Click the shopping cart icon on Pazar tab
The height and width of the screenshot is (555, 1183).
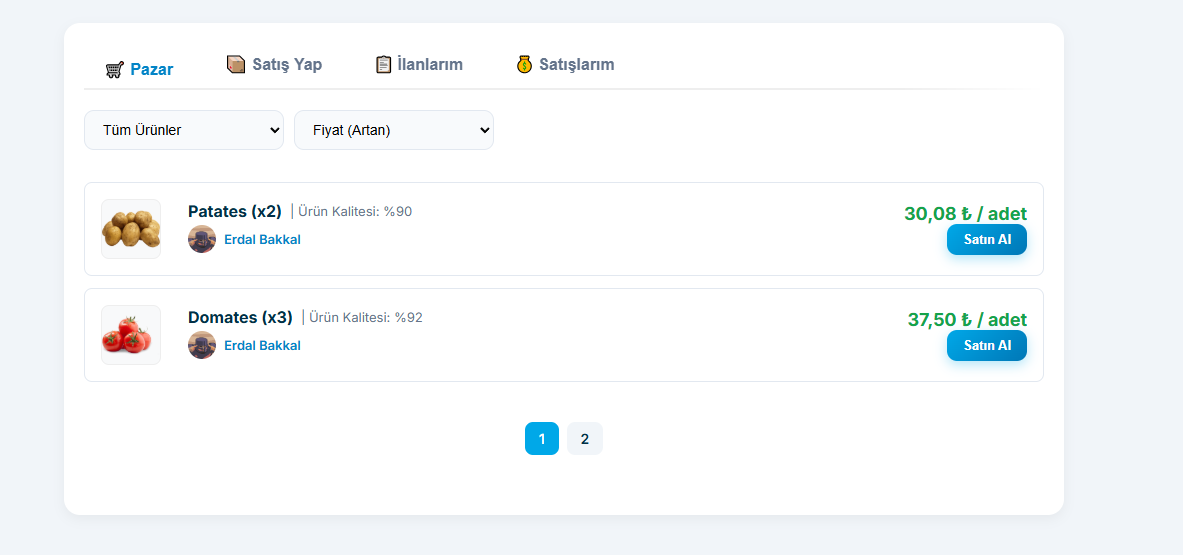[115, 70]
